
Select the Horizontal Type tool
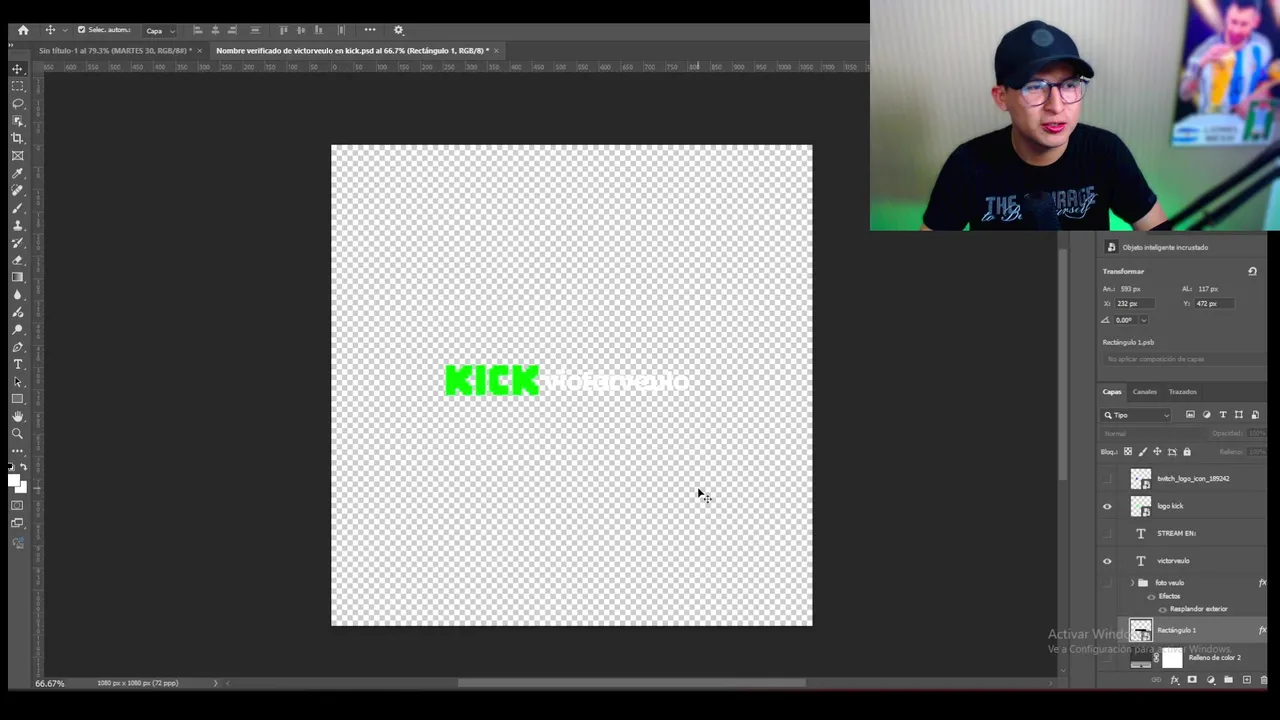pyautogui.click(x=17, y=364)
